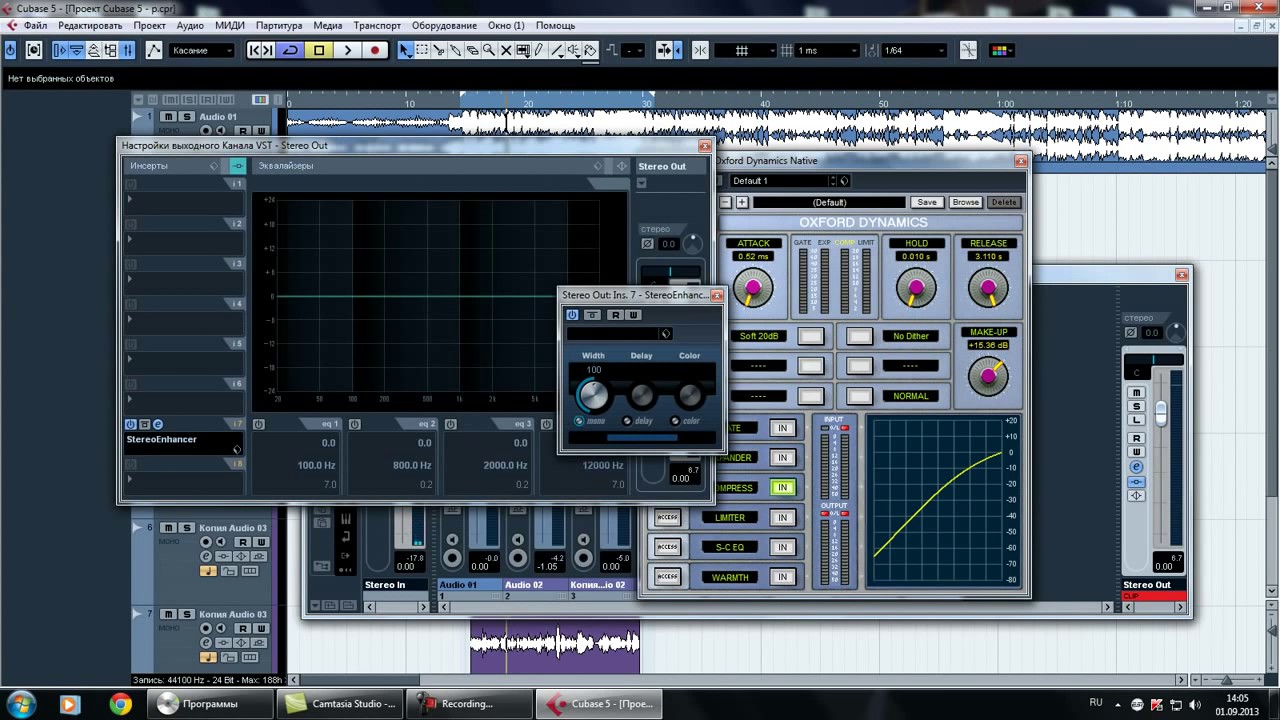Select the Erase tool
The image size is (1280, 720).
(472, 50)
